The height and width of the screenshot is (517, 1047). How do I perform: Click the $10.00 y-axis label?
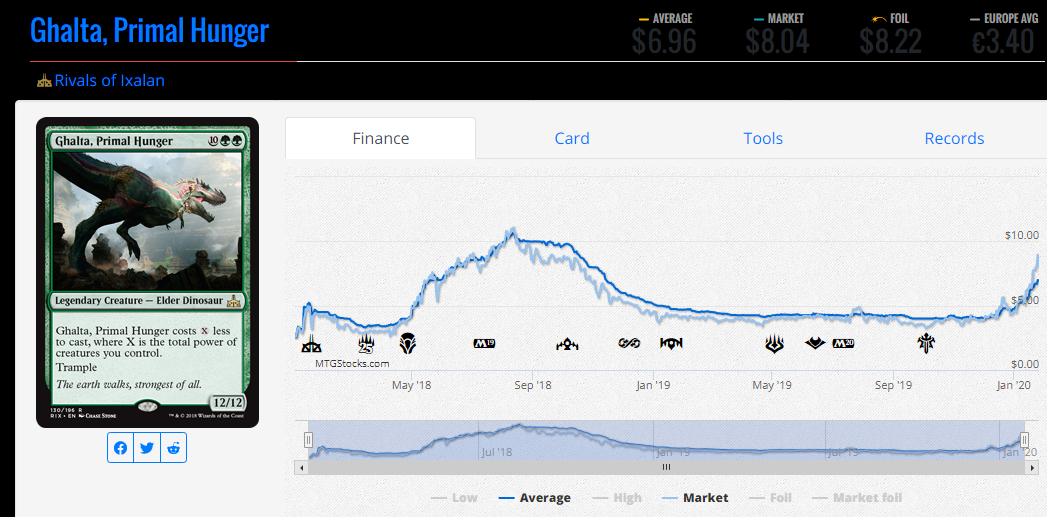(x=1022, y=235)
